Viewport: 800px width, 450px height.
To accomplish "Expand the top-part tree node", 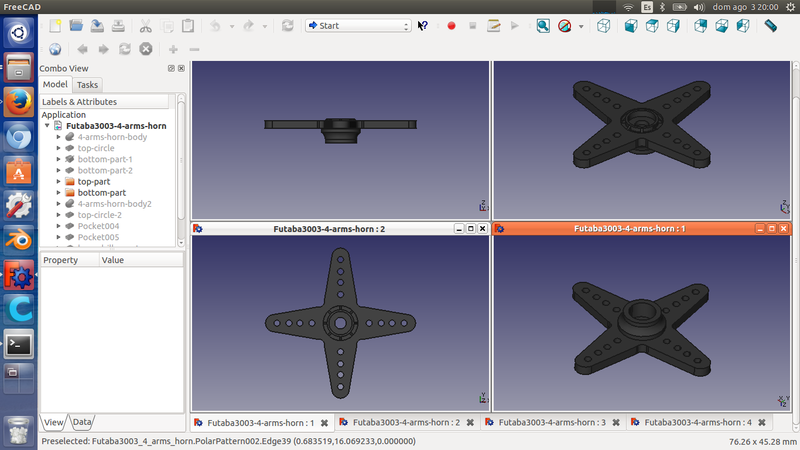I will [x=59, y=182].
